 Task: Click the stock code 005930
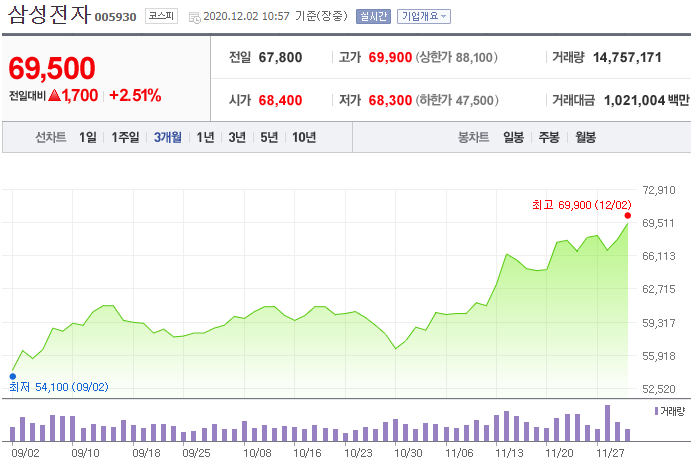click(115, 17)
